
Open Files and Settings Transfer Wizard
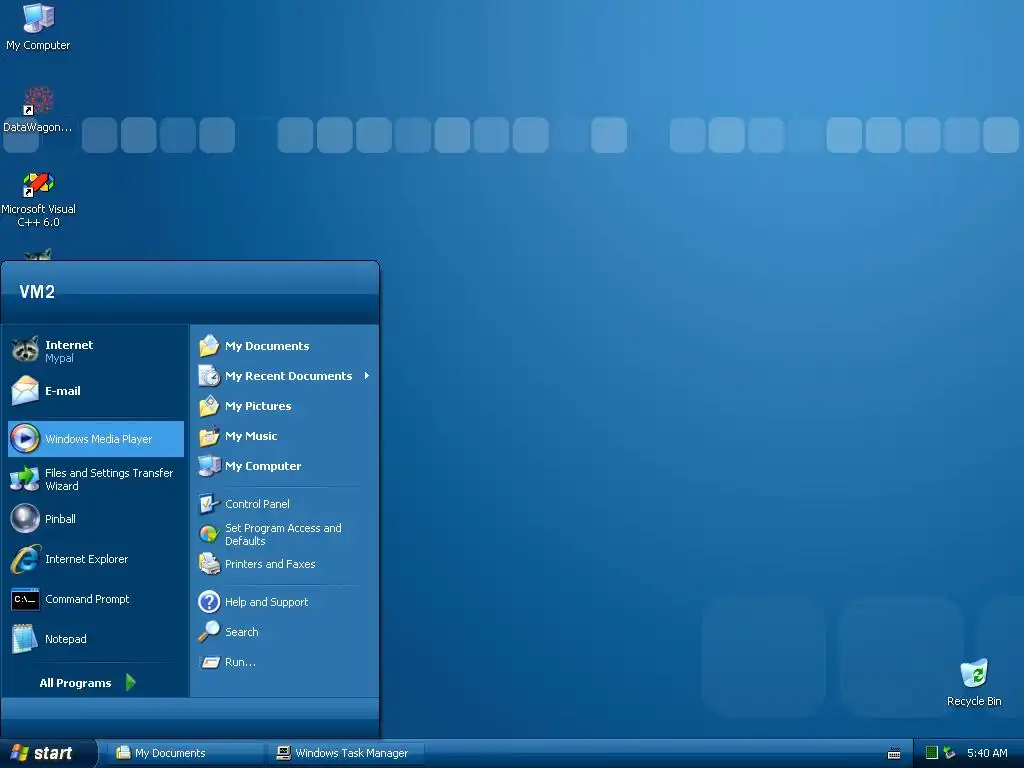[x=96, y=479]
